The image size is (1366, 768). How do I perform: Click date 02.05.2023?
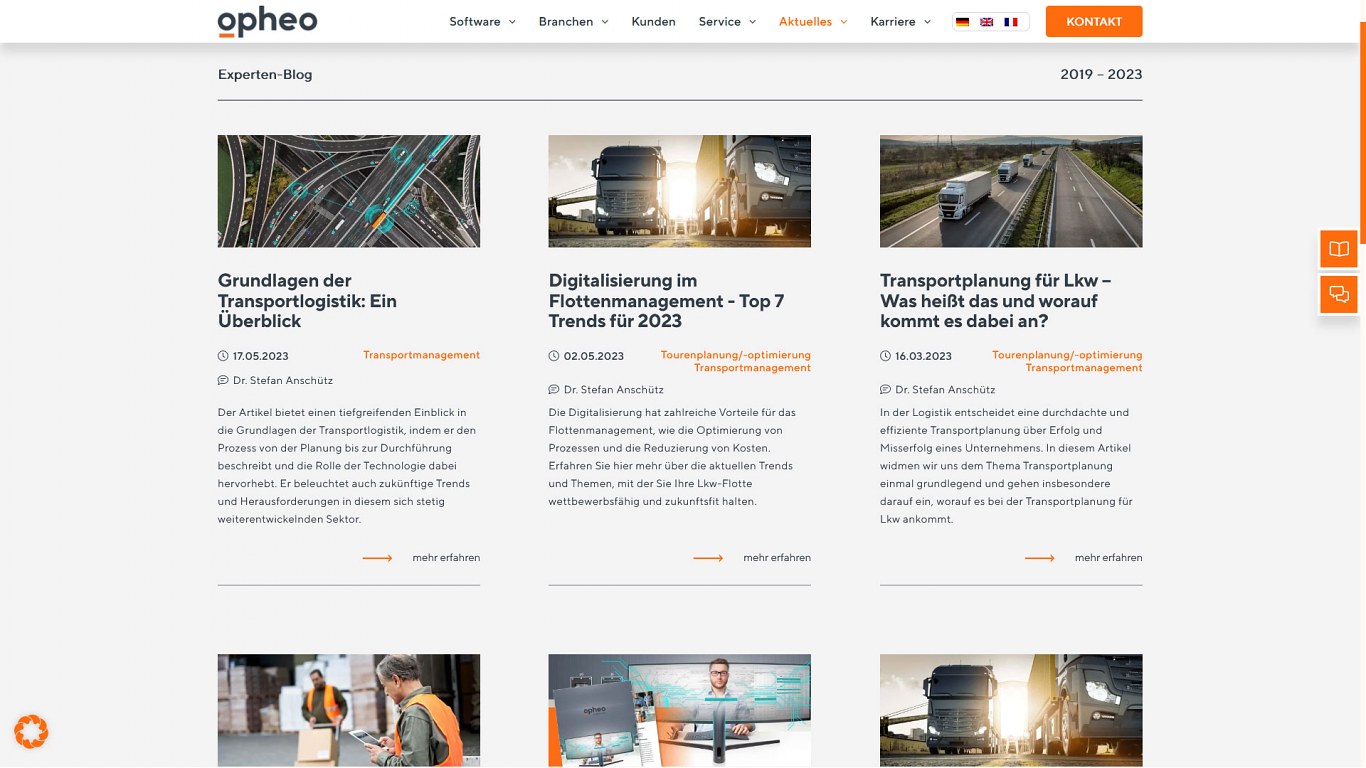tap(594, 356)
